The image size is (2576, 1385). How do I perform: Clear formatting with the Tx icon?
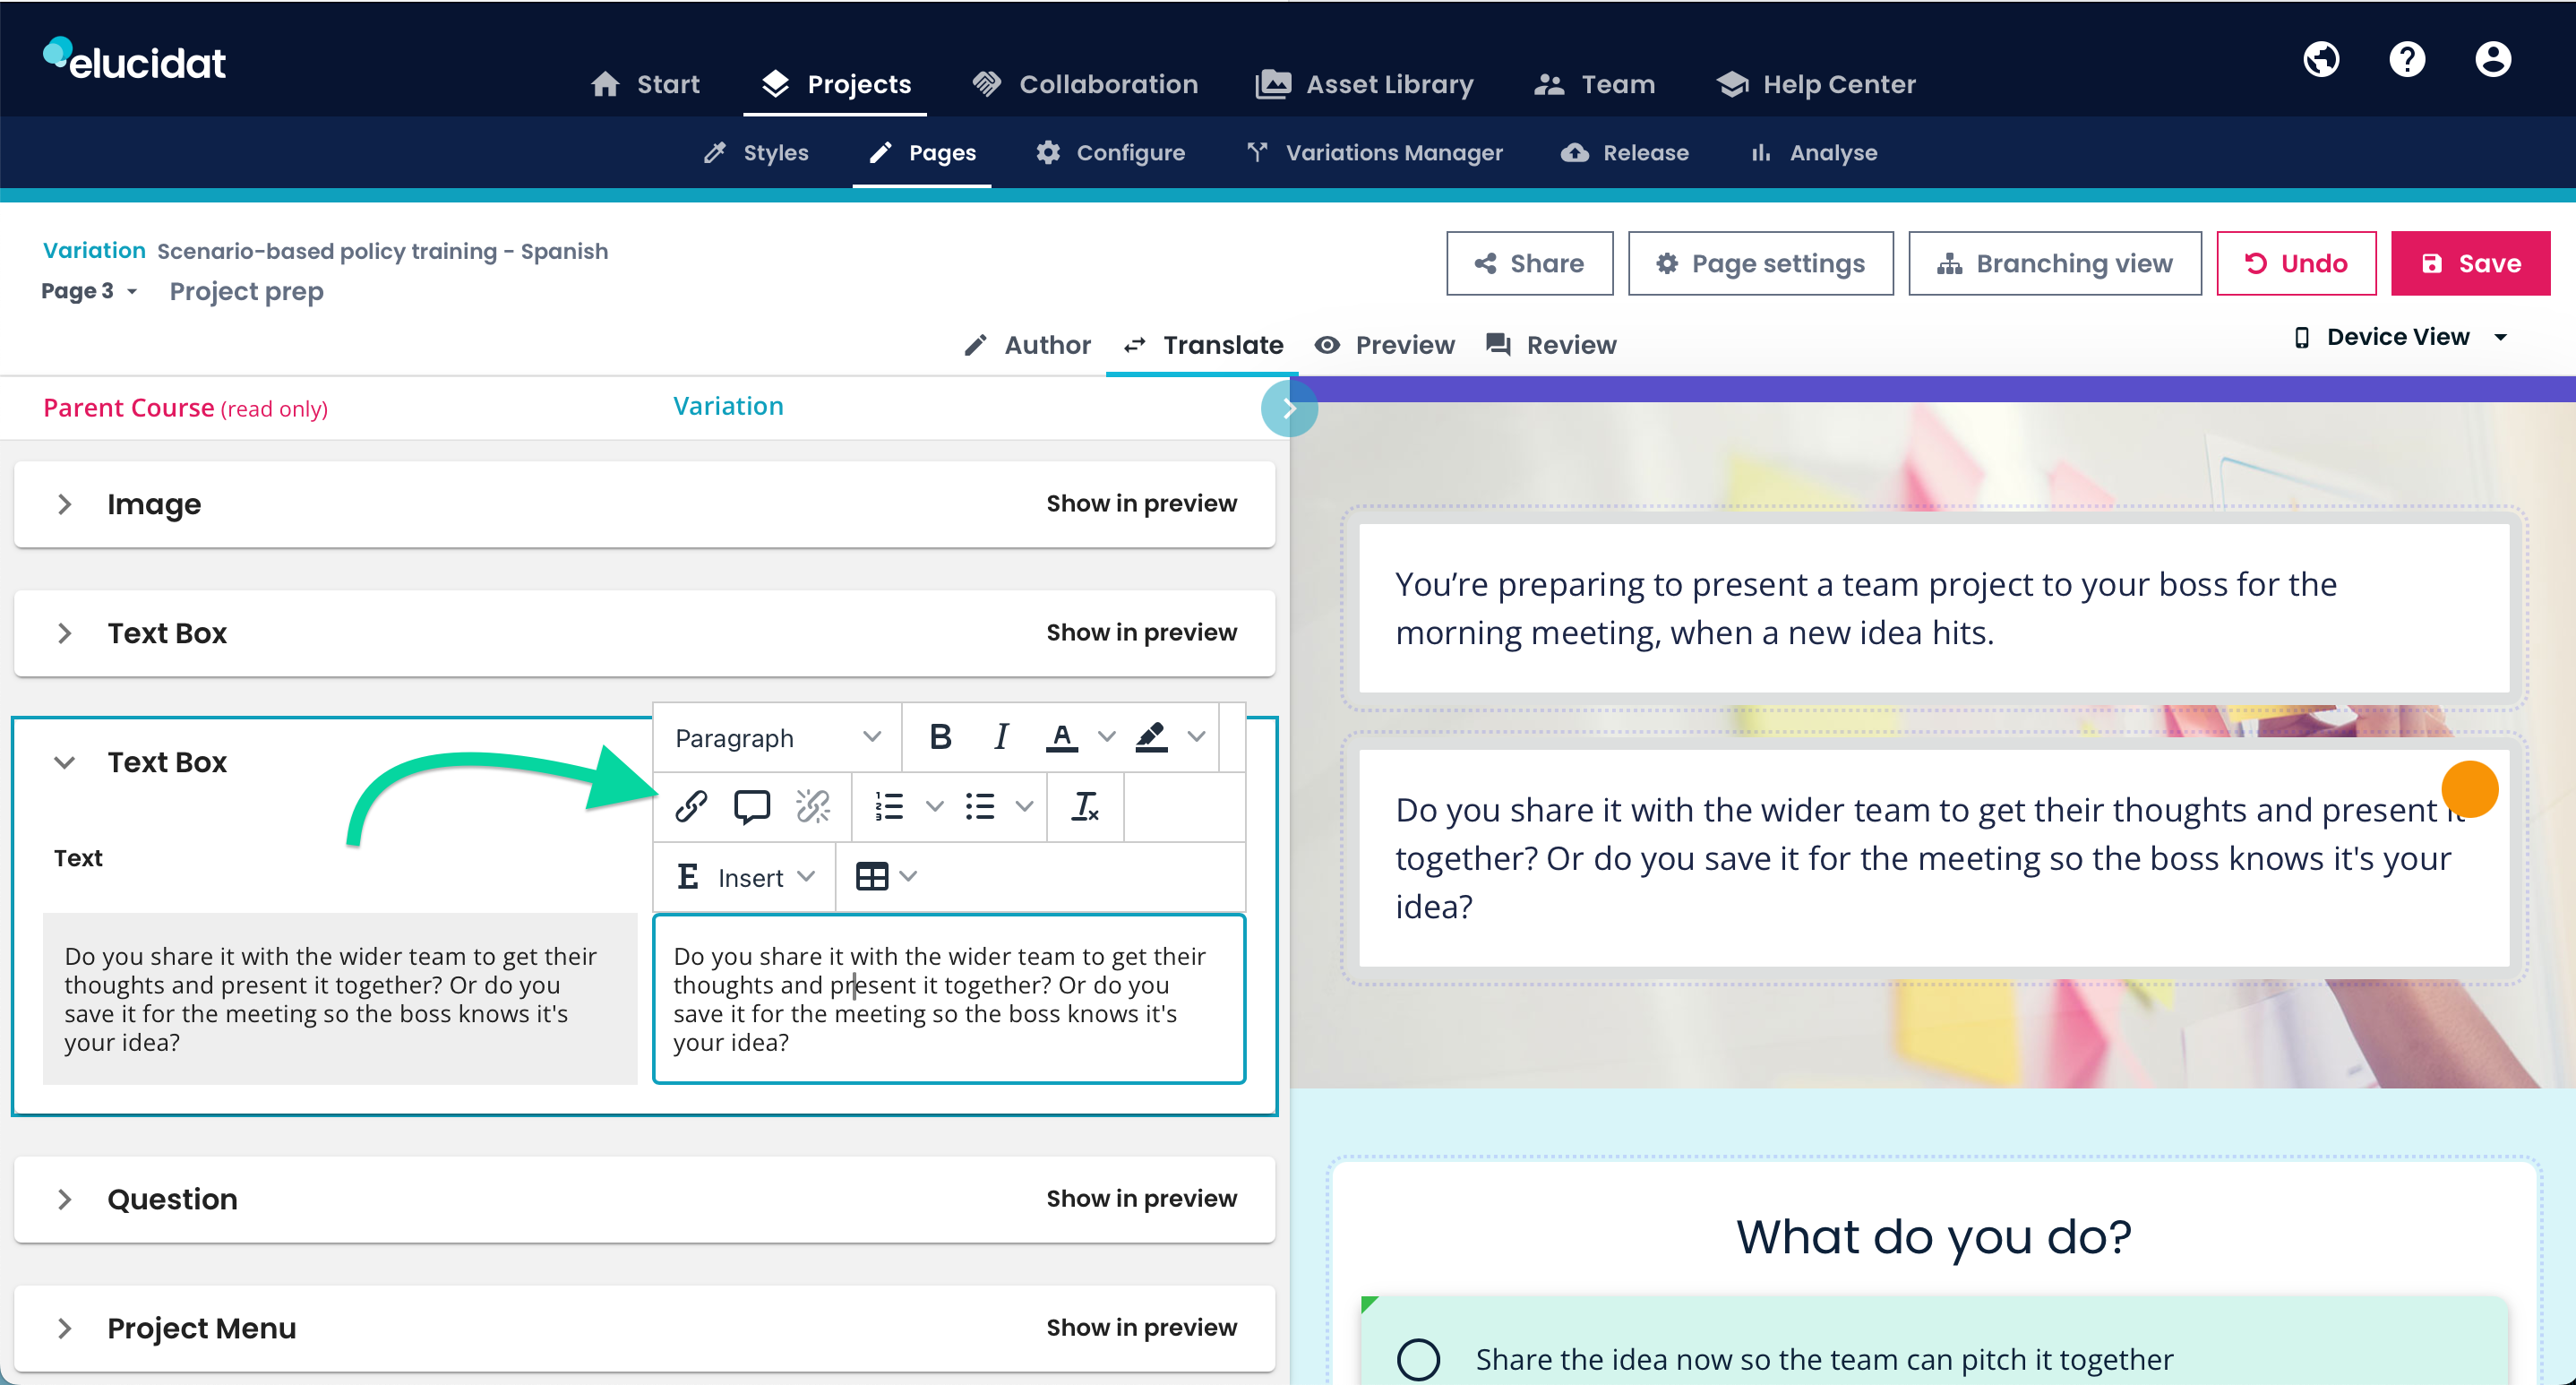tap(1085, 806)
